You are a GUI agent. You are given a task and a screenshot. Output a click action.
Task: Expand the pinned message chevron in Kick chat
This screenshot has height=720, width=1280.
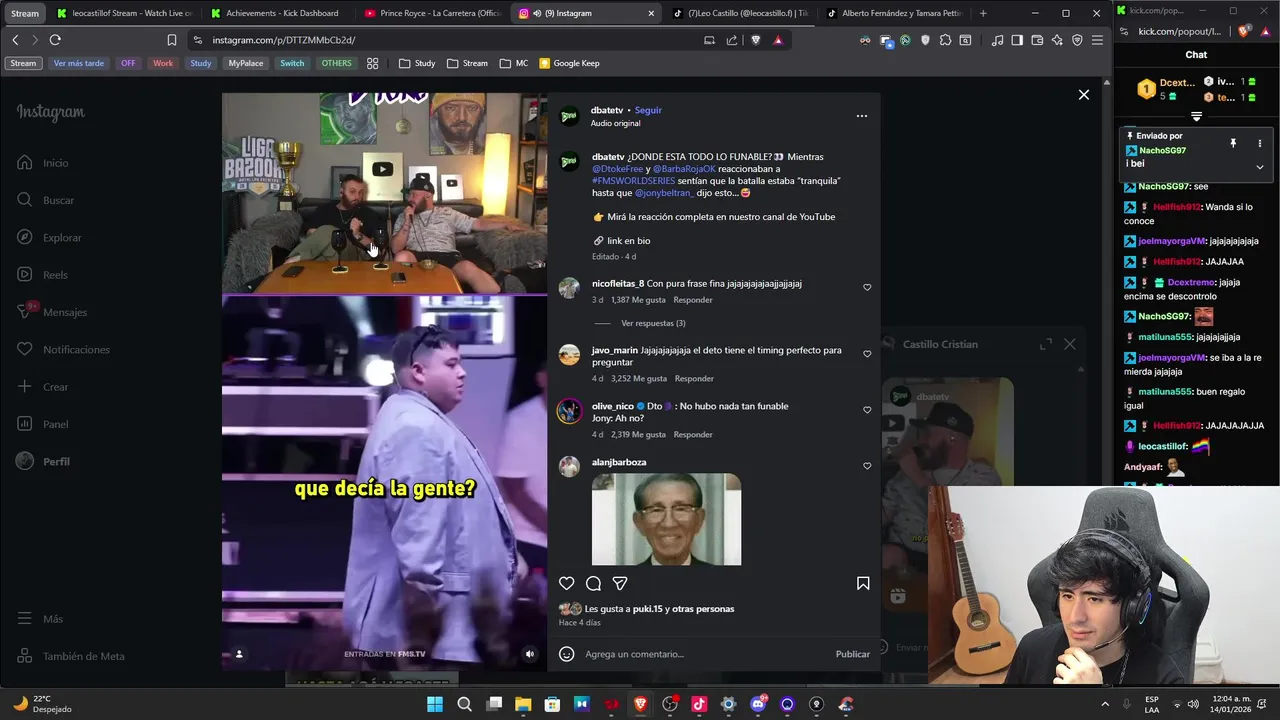coord(1259,167)
